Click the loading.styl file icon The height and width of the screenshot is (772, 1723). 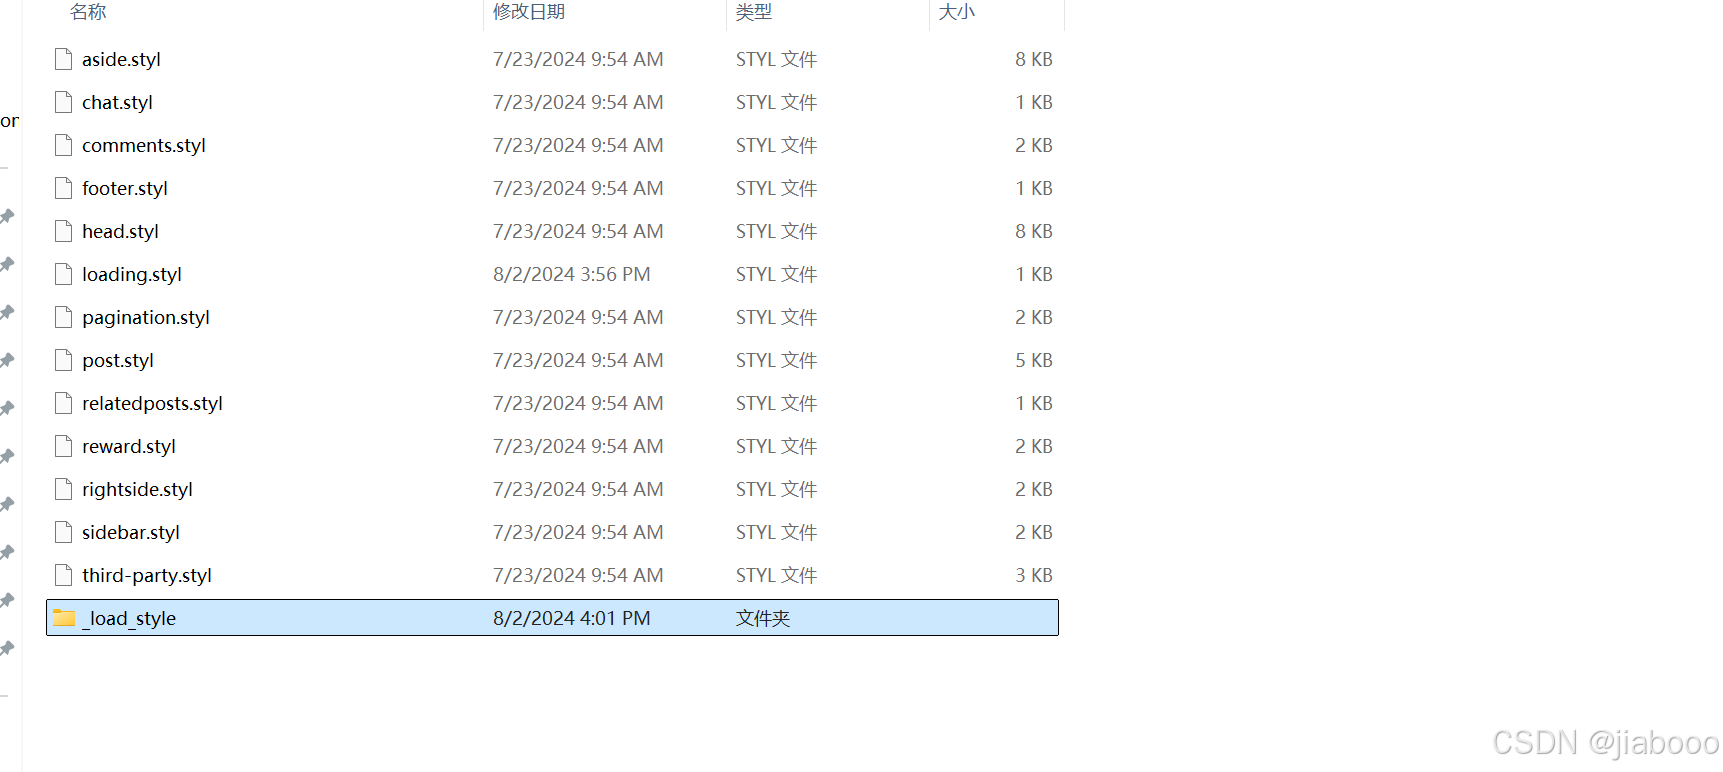(64, 274)
